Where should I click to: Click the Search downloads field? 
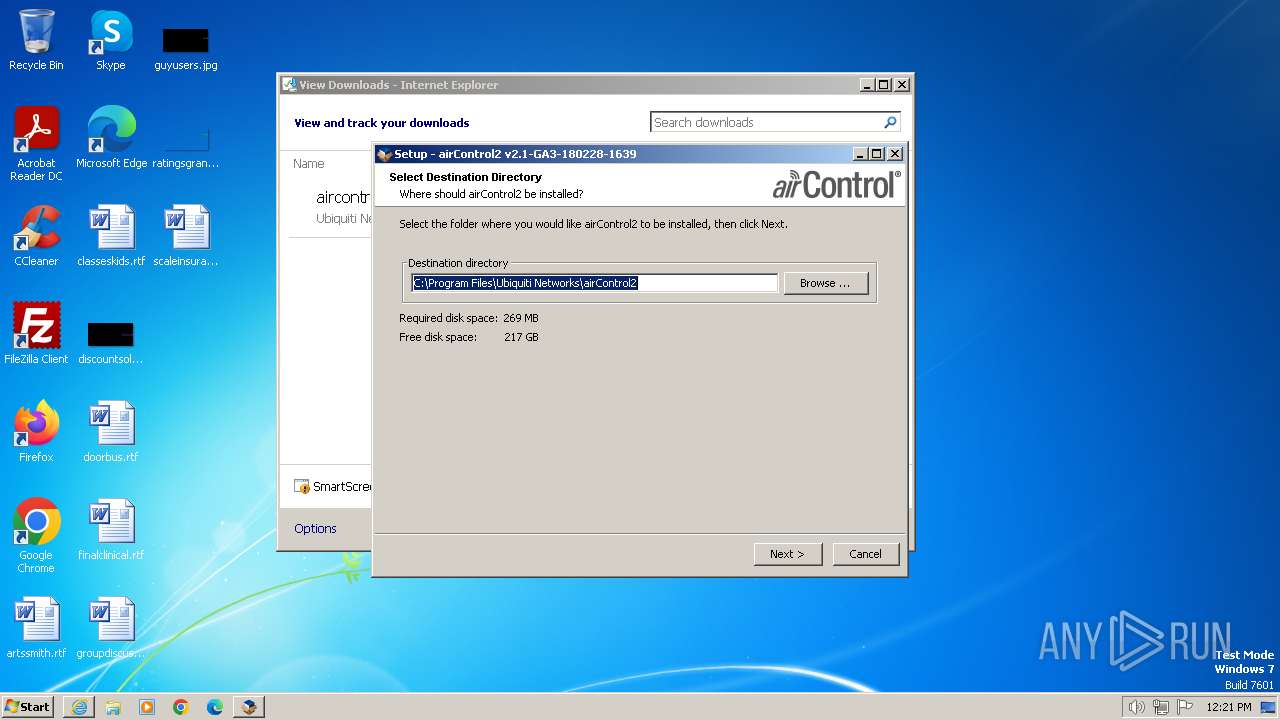pyautogui.click(x=766, y=122)
